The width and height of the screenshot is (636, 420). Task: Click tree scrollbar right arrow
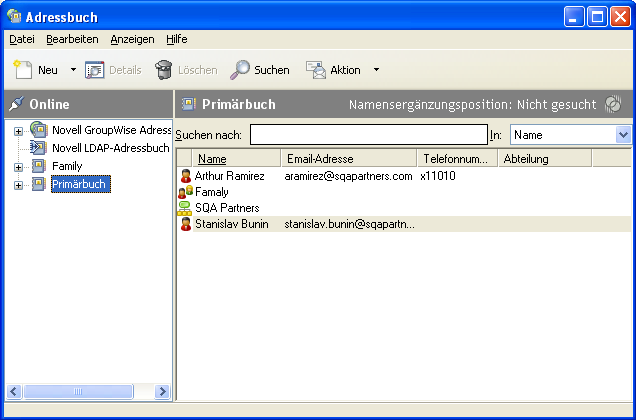click(162, 392)
